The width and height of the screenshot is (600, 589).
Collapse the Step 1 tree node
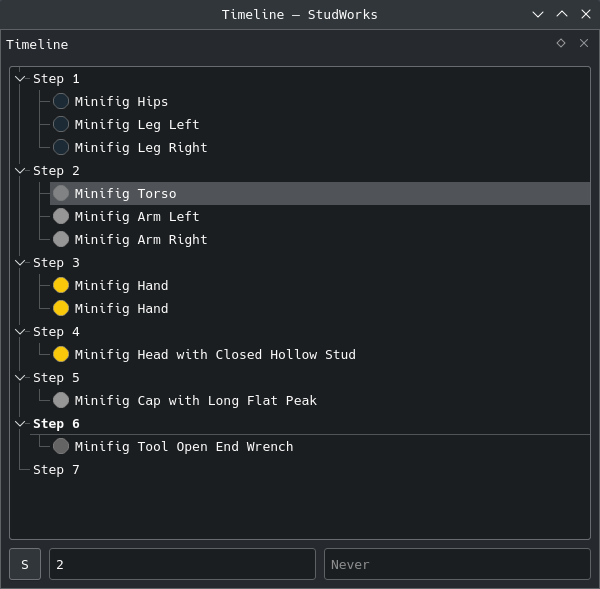point(20,79)
